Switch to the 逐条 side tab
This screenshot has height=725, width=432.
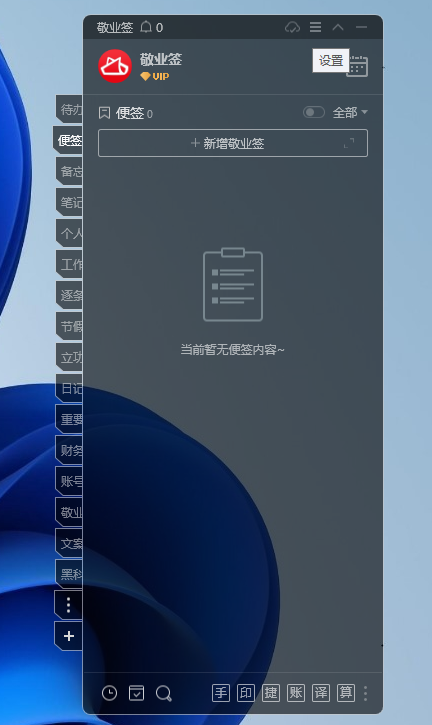point(69,295)
